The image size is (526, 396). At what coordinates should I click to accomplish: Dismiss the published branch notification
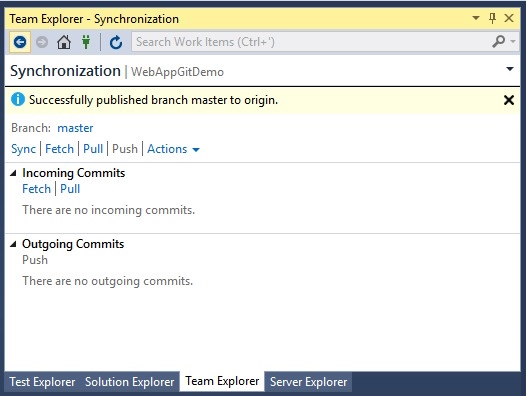point(509,100)
